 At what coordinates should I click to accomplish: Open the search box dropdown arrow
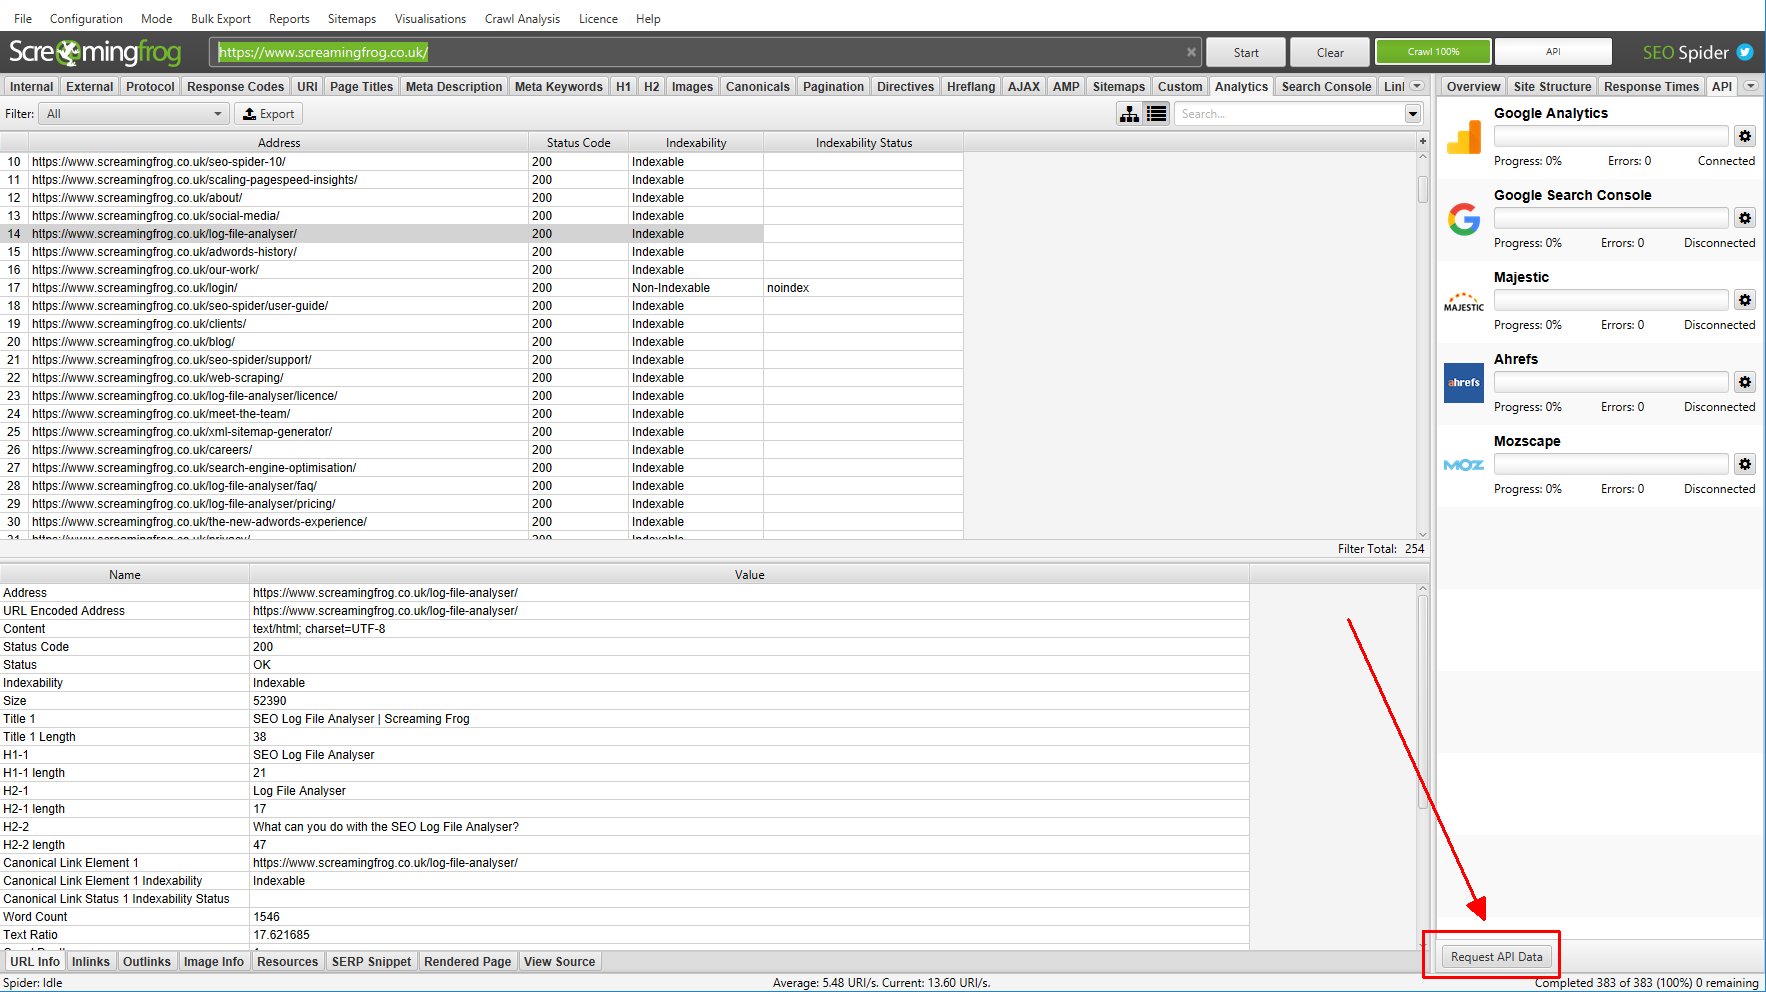coord(1412,114)
